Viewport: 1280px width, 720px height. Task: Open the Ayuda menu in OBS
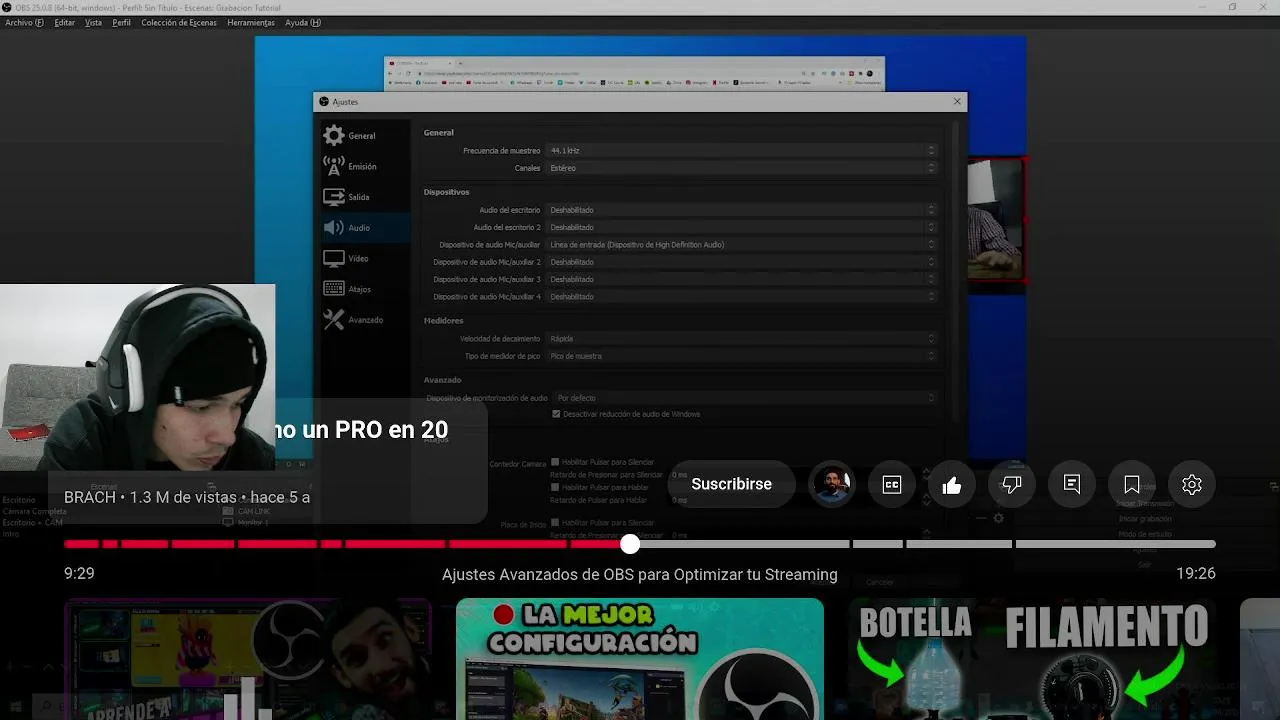coord(303,22)
